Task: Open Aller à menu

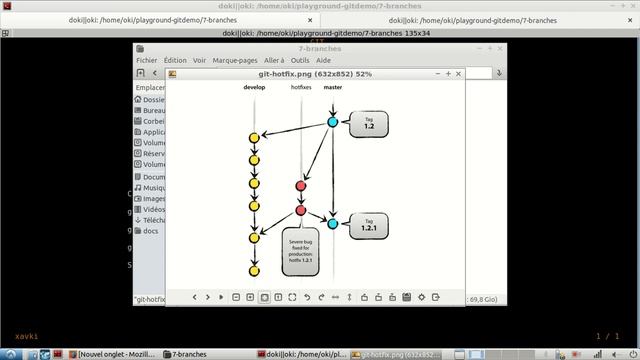Action: coord(274,60)
